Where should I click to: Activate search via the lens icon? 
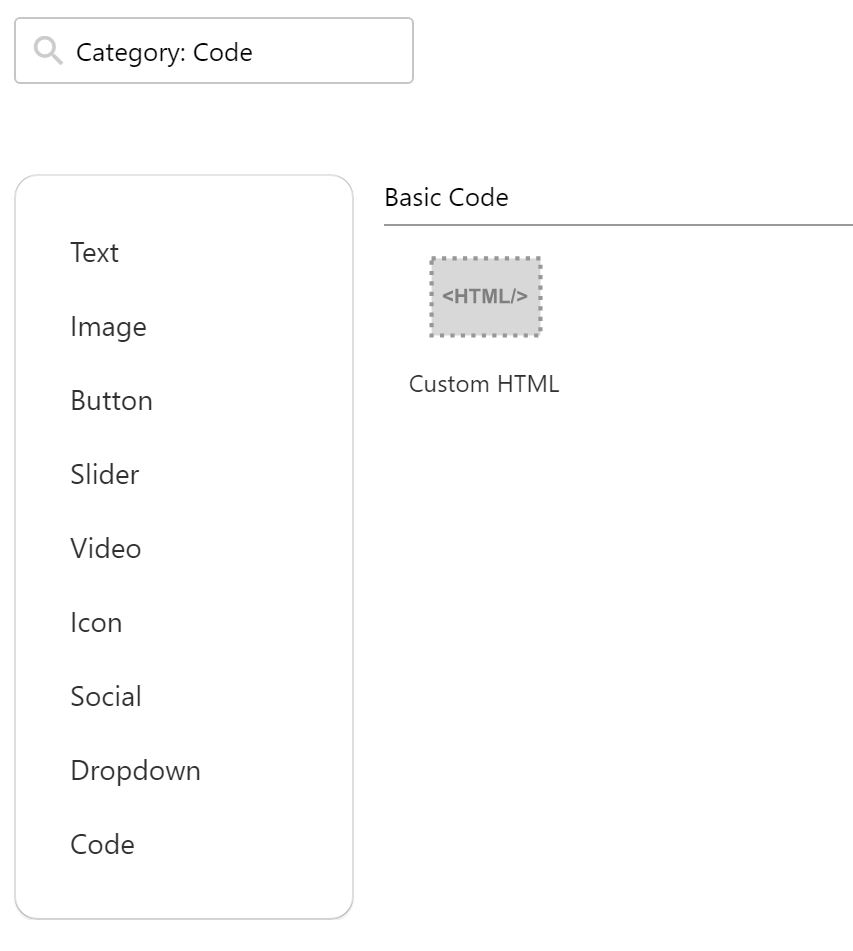coord(48,50)
